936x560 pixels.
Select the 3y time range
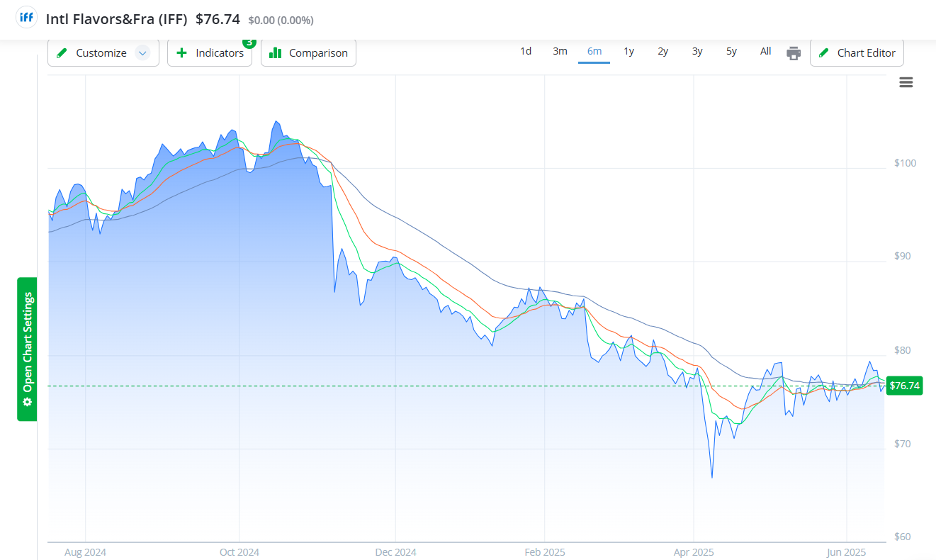coord(697,51)
